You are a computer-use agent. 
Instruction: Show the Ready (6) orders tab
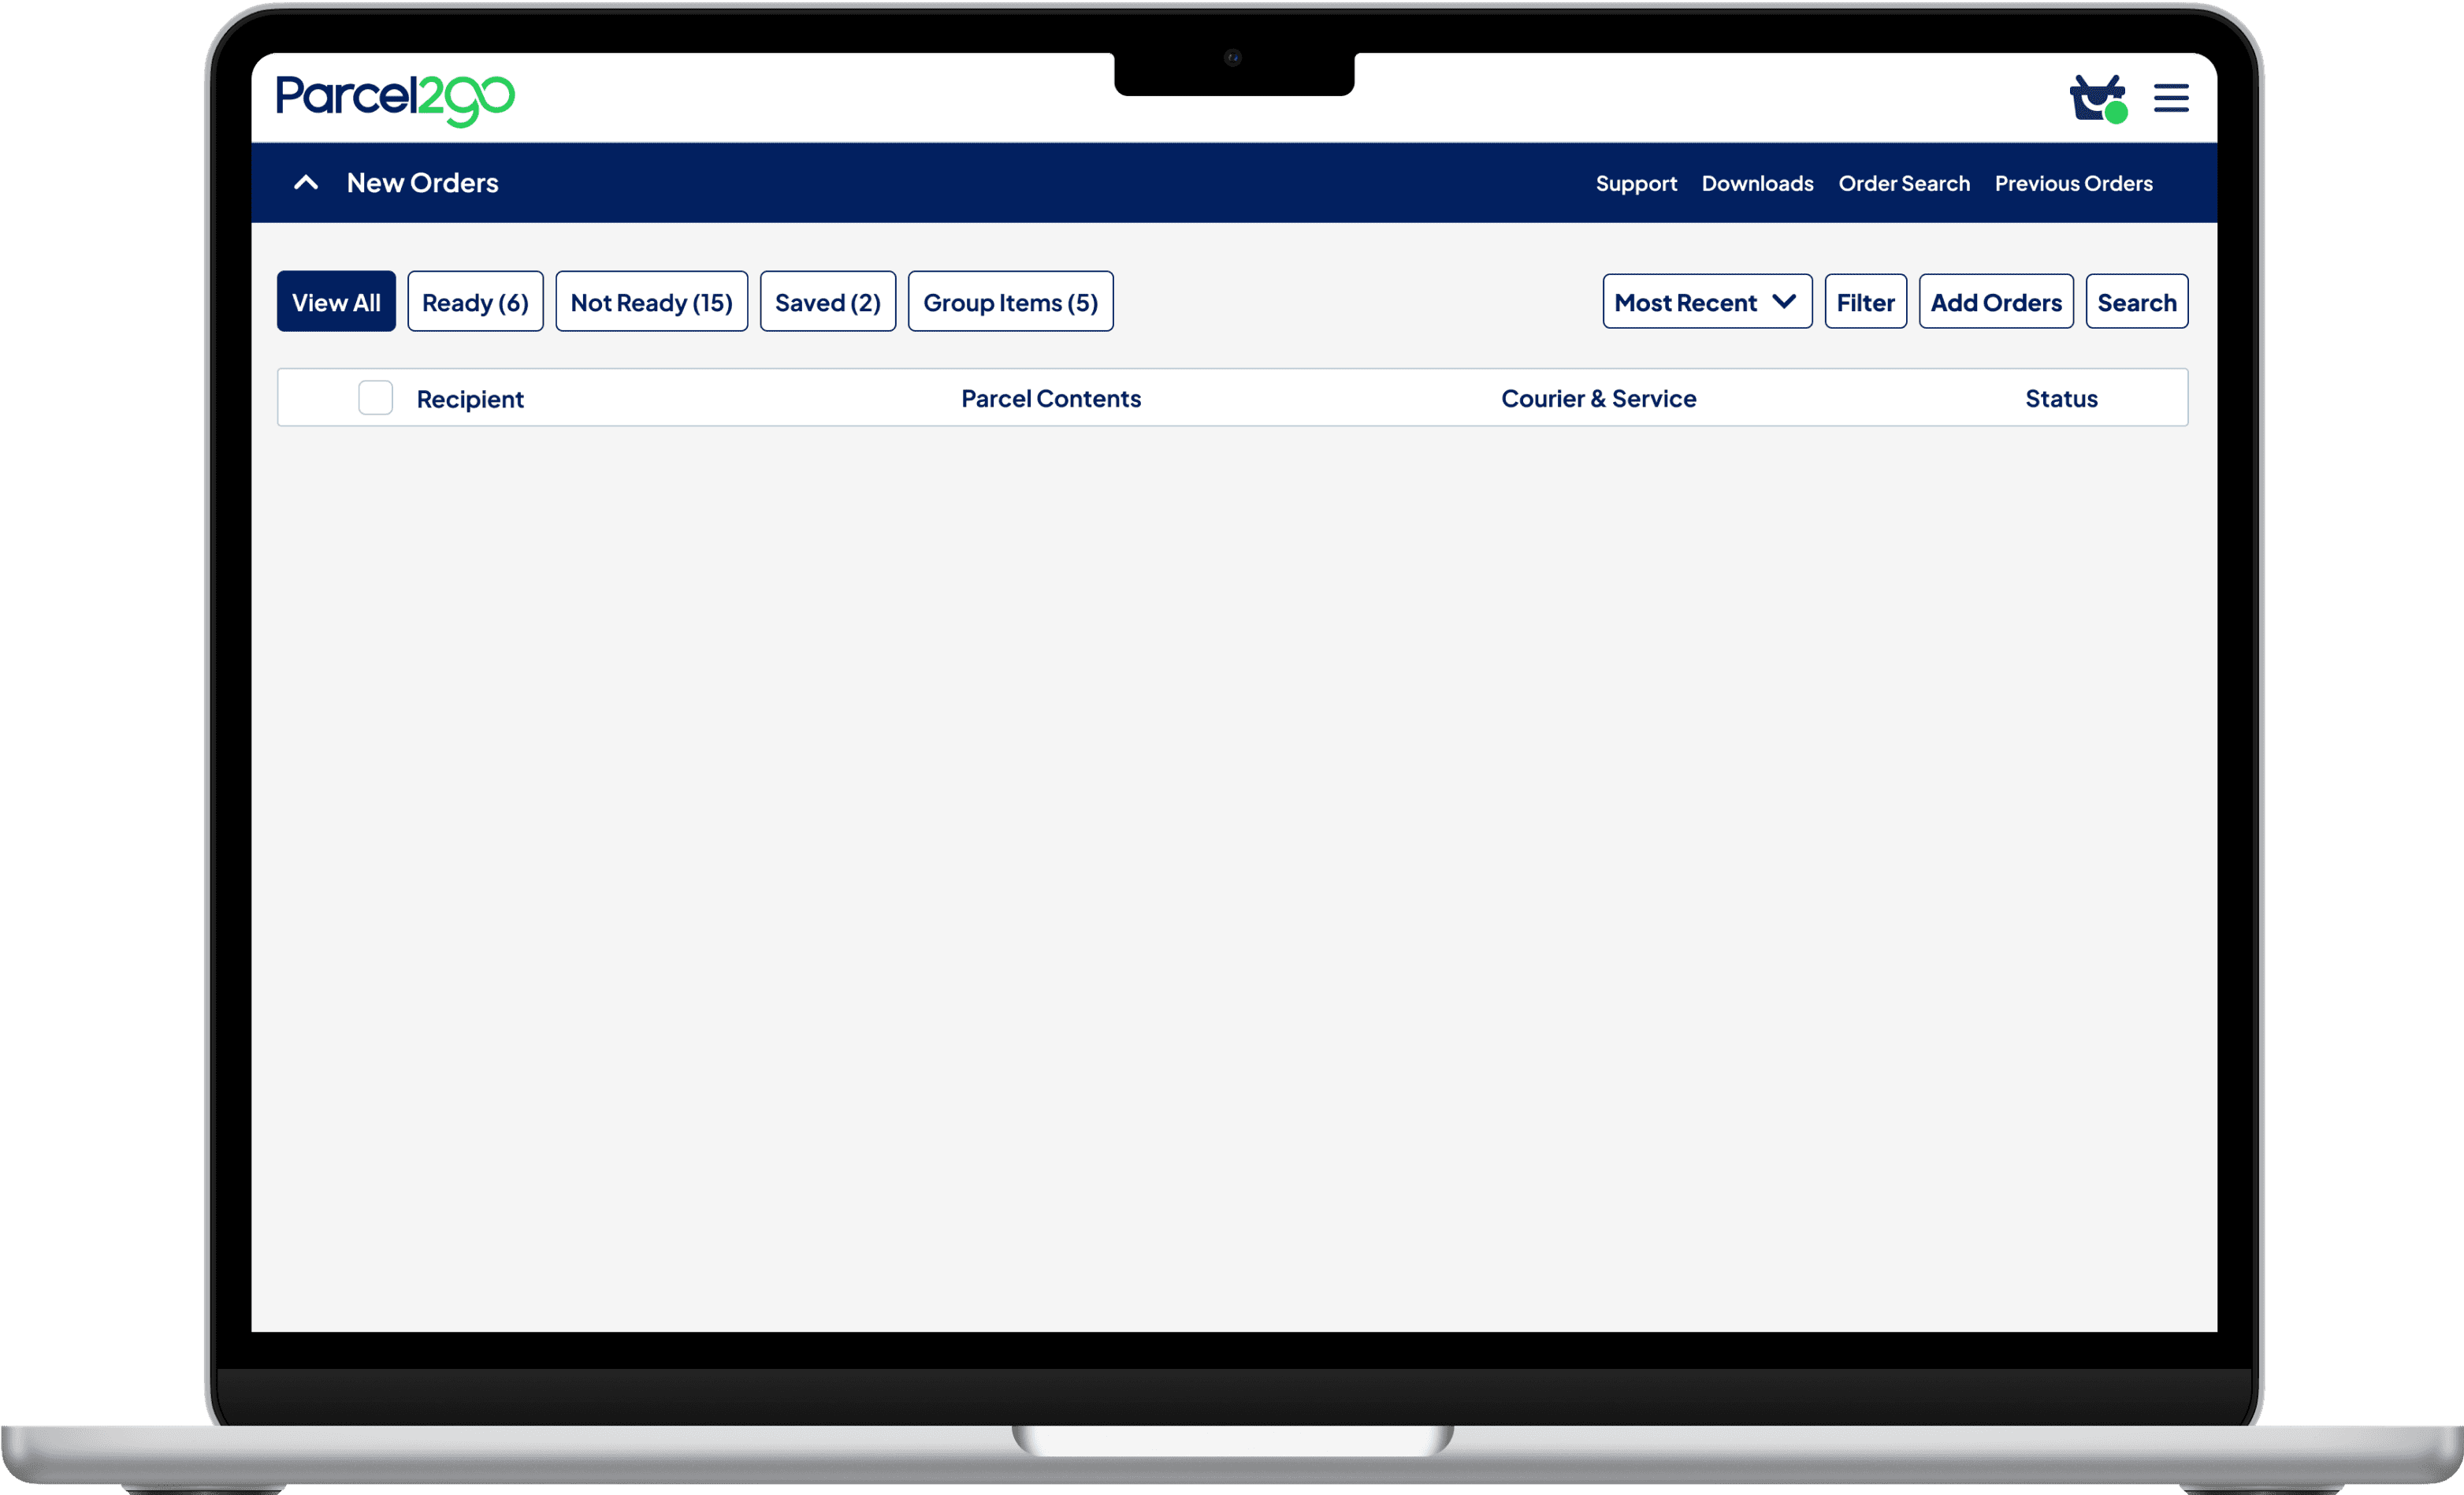[x=475, y=302]
